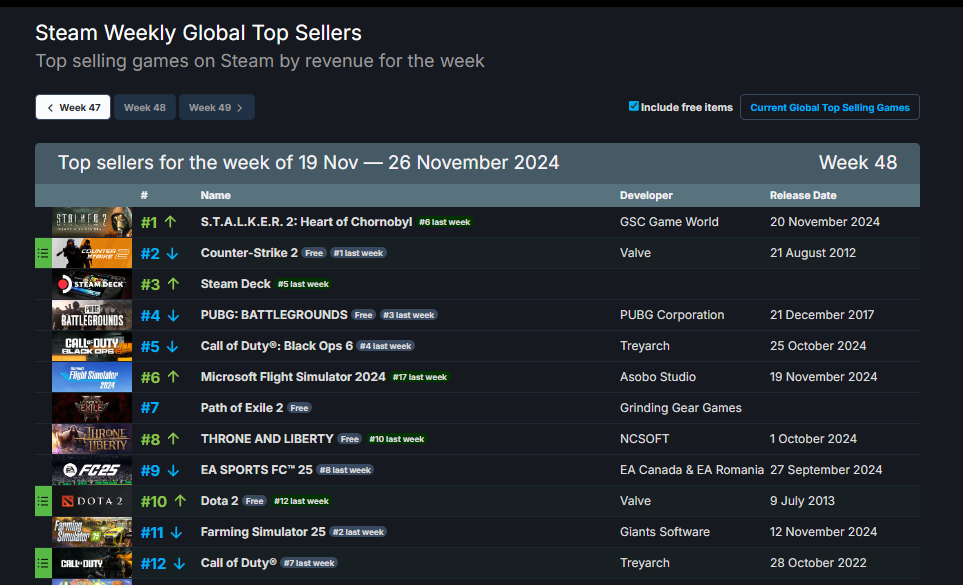
Task: Click release date 9 July 2013
Action: [802, 501]
